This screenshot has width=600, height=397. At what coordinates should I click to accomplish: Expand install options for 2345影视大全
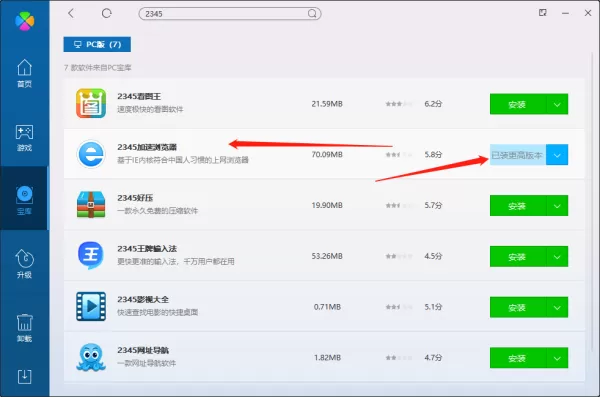click(557, 307)
